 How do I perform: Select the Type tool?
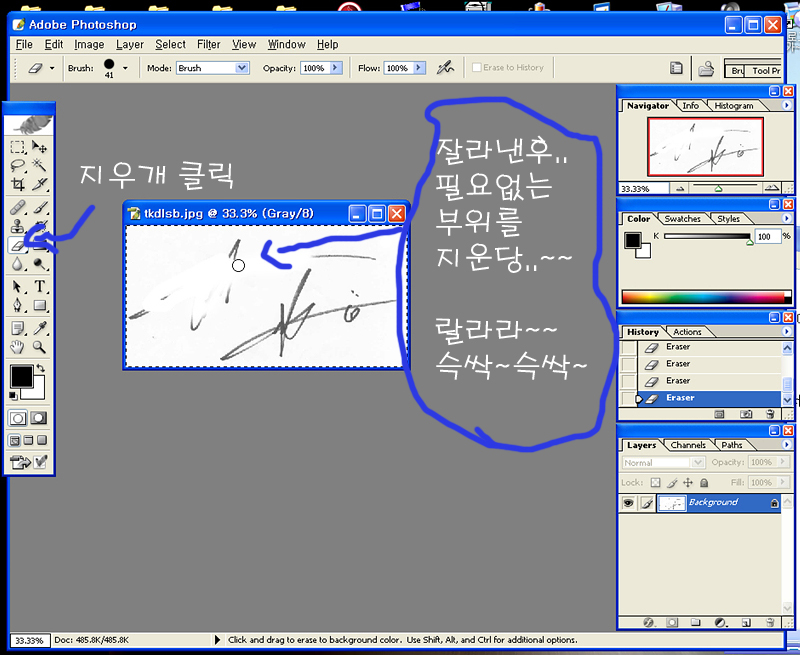pyautogui.click(x=41, y=287)
